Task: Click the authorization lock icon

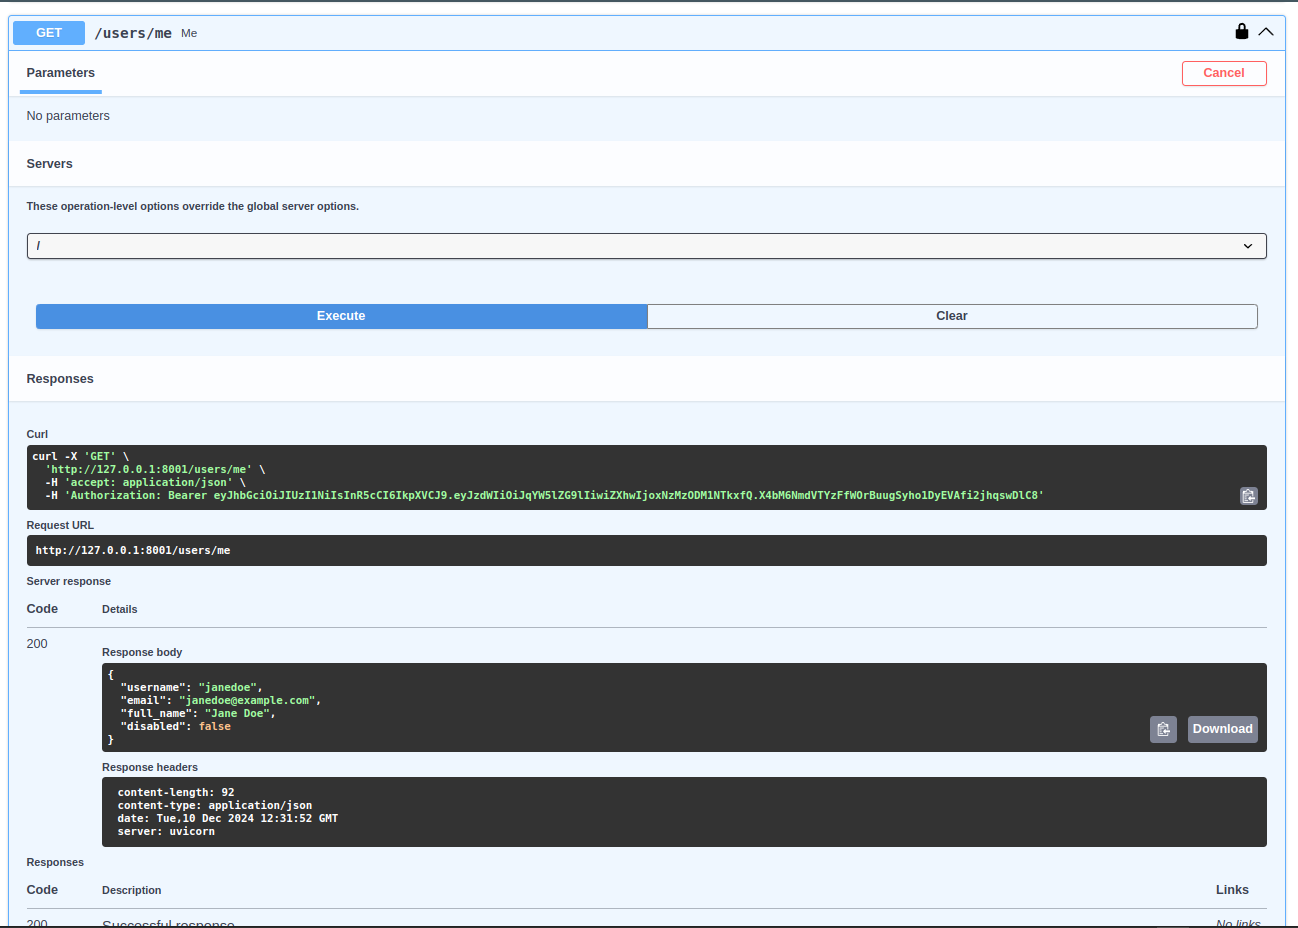Action: [x=1241, y=31]
